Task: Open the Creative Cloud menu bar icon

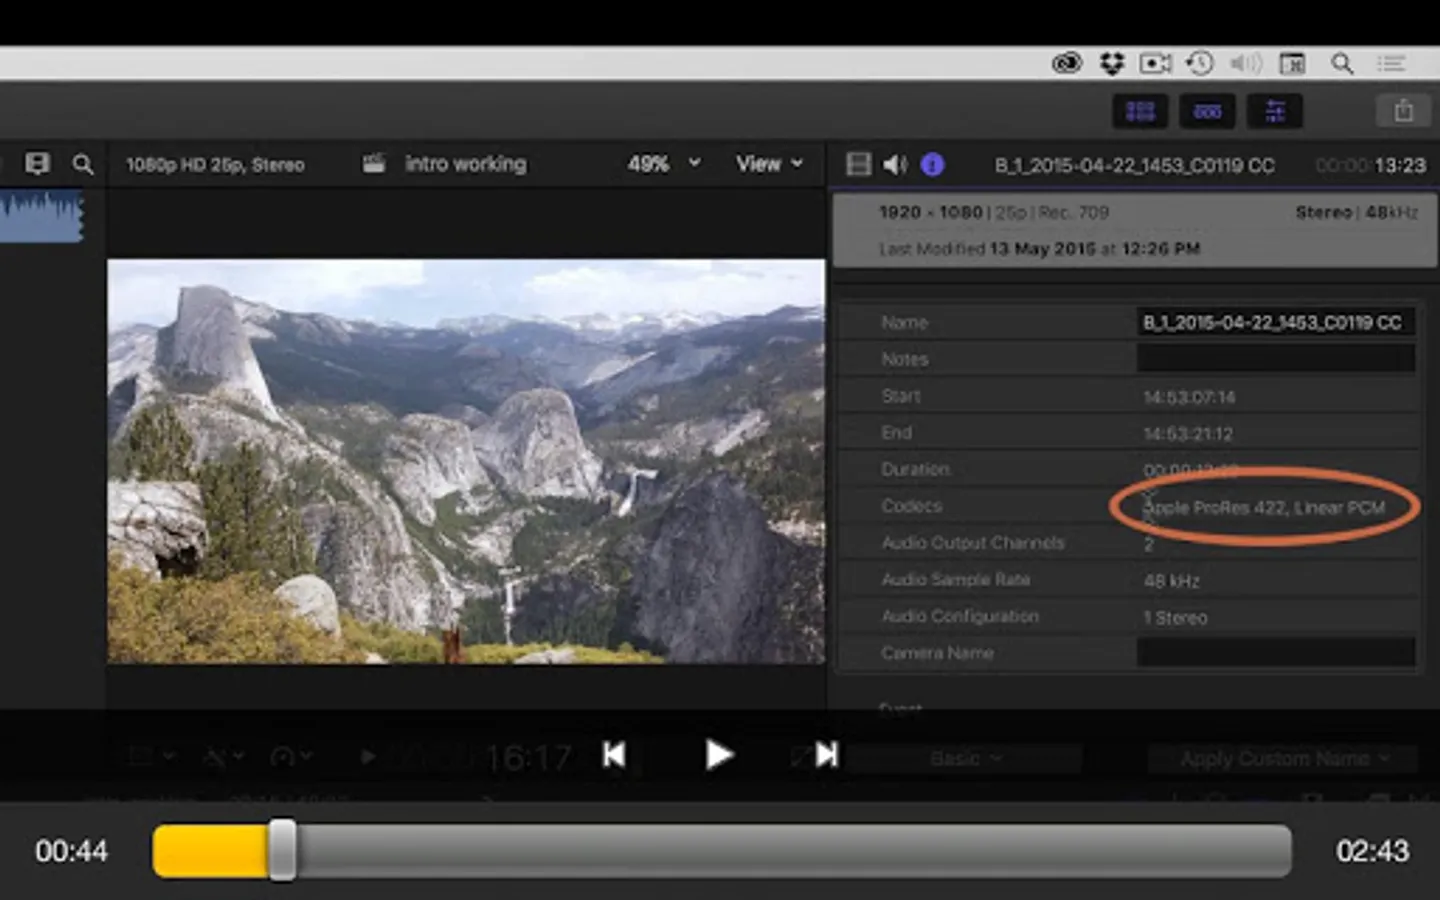Action: (x=1067, y=64)
